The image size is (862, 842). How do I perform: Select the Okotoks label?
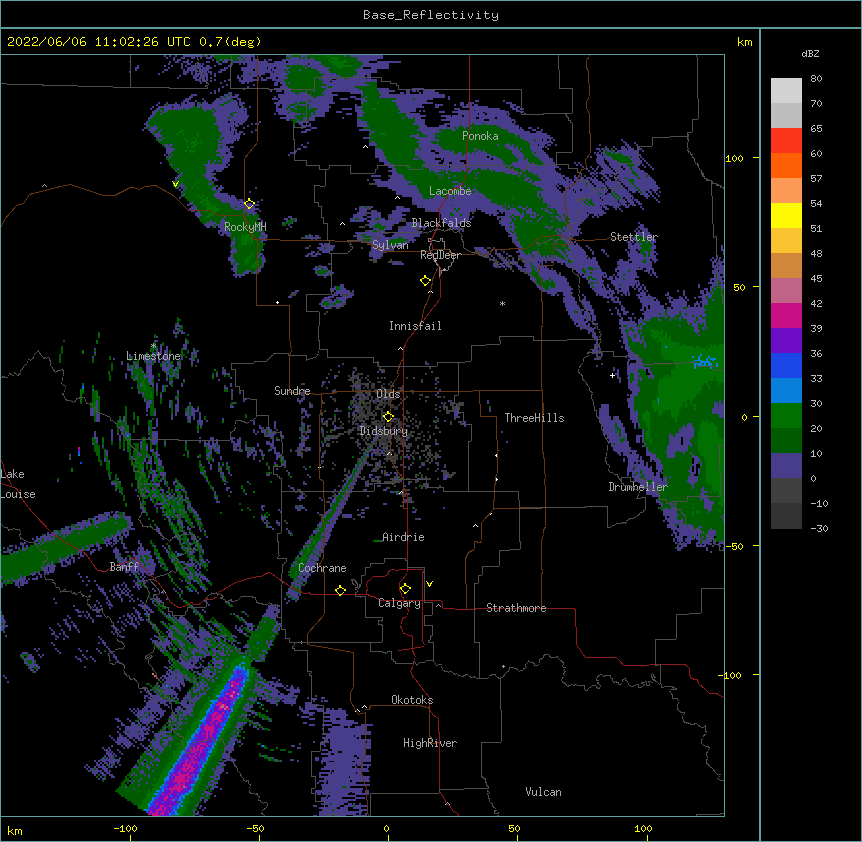click(412, 700)
